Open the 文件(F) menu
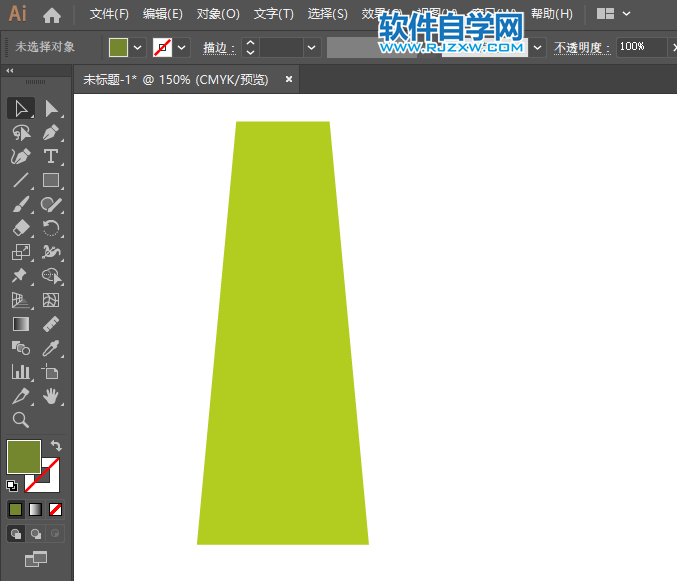 click(x=109, y=14)
